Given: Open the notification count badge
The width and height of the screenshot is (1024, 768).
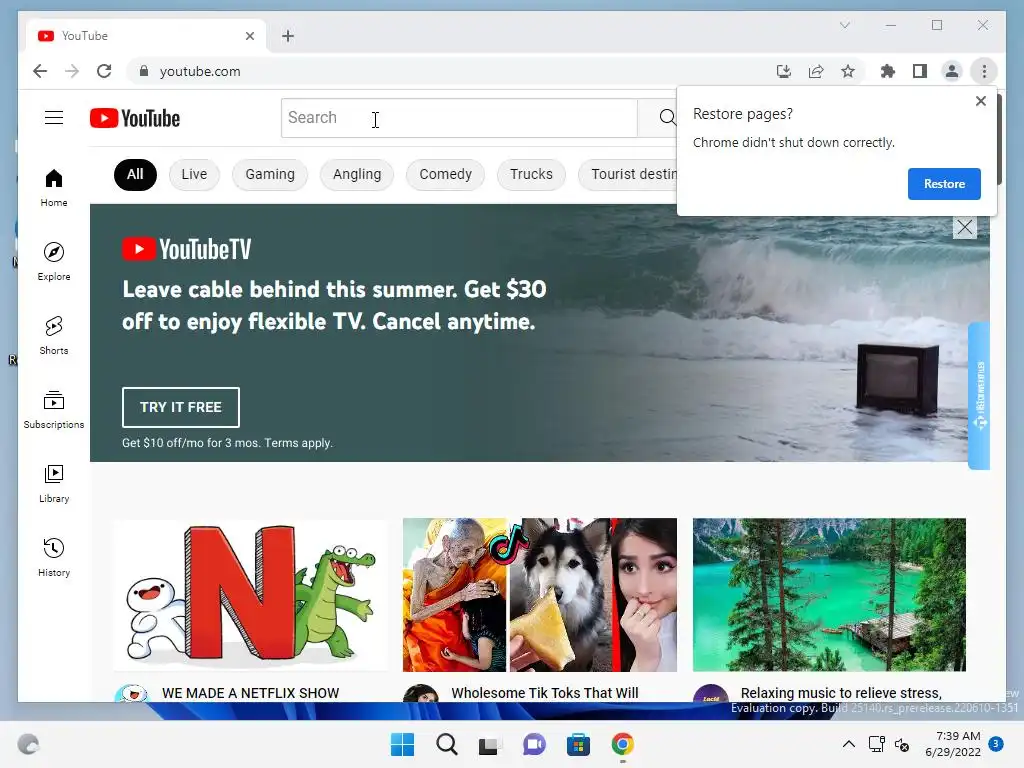Looking at the screenshot, I should (x=996, y=743).
